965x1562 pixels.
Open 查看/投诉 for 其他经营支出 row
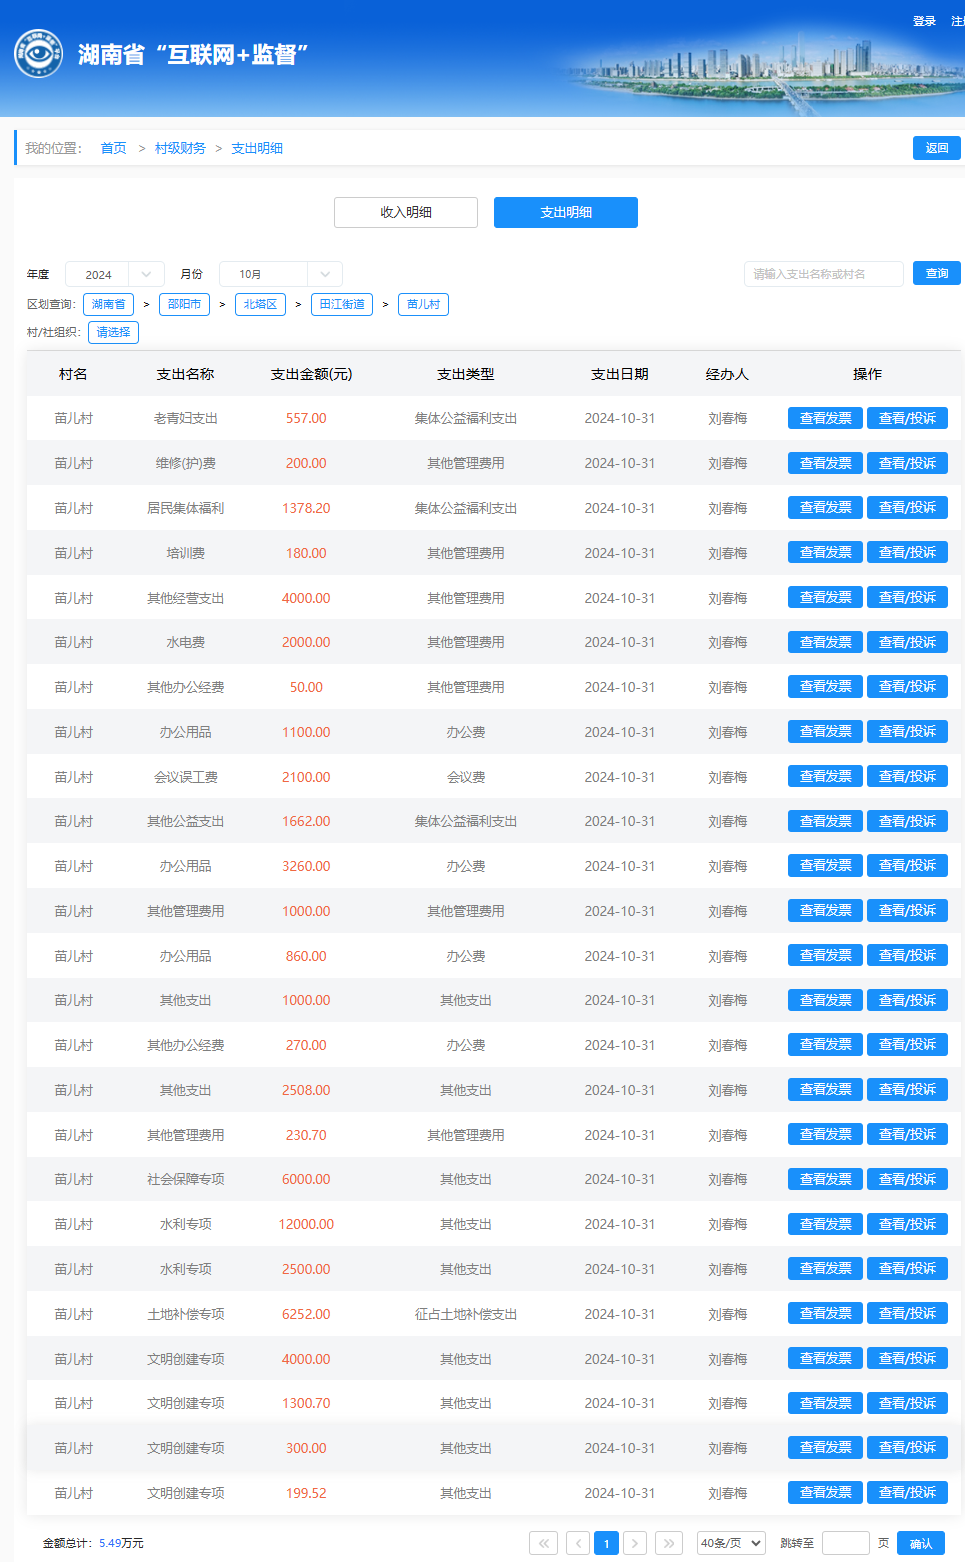point(907,597)
